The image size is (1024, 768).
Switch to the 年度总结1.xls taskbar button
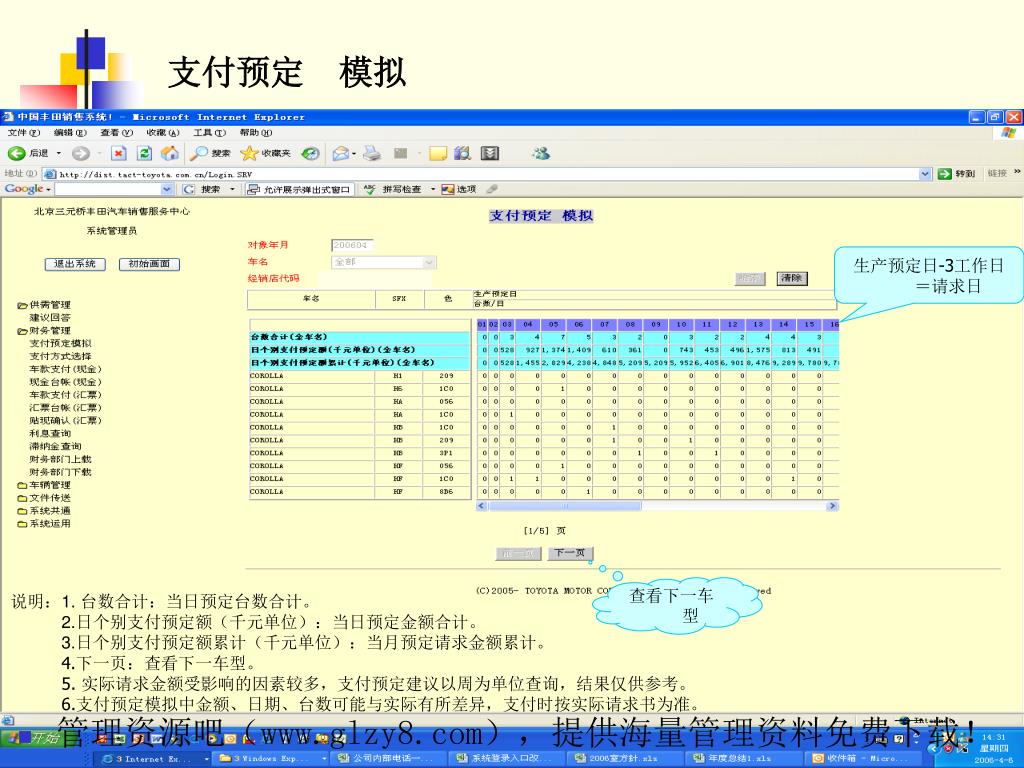tap(741, 758)
